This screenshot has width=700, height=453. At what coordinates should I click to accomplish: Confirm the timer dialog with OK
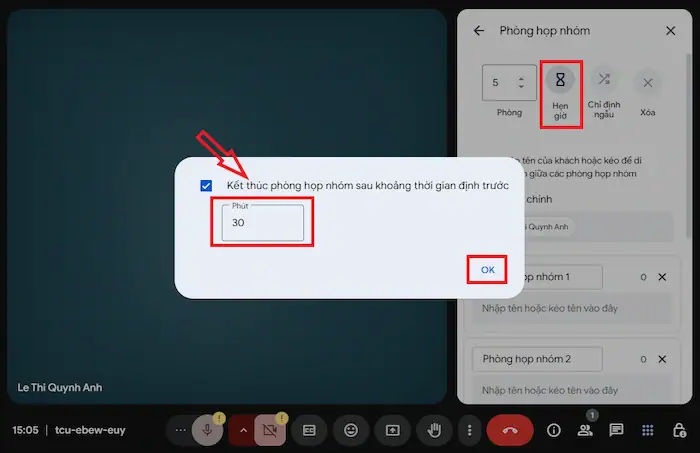[x=488, y=270]
